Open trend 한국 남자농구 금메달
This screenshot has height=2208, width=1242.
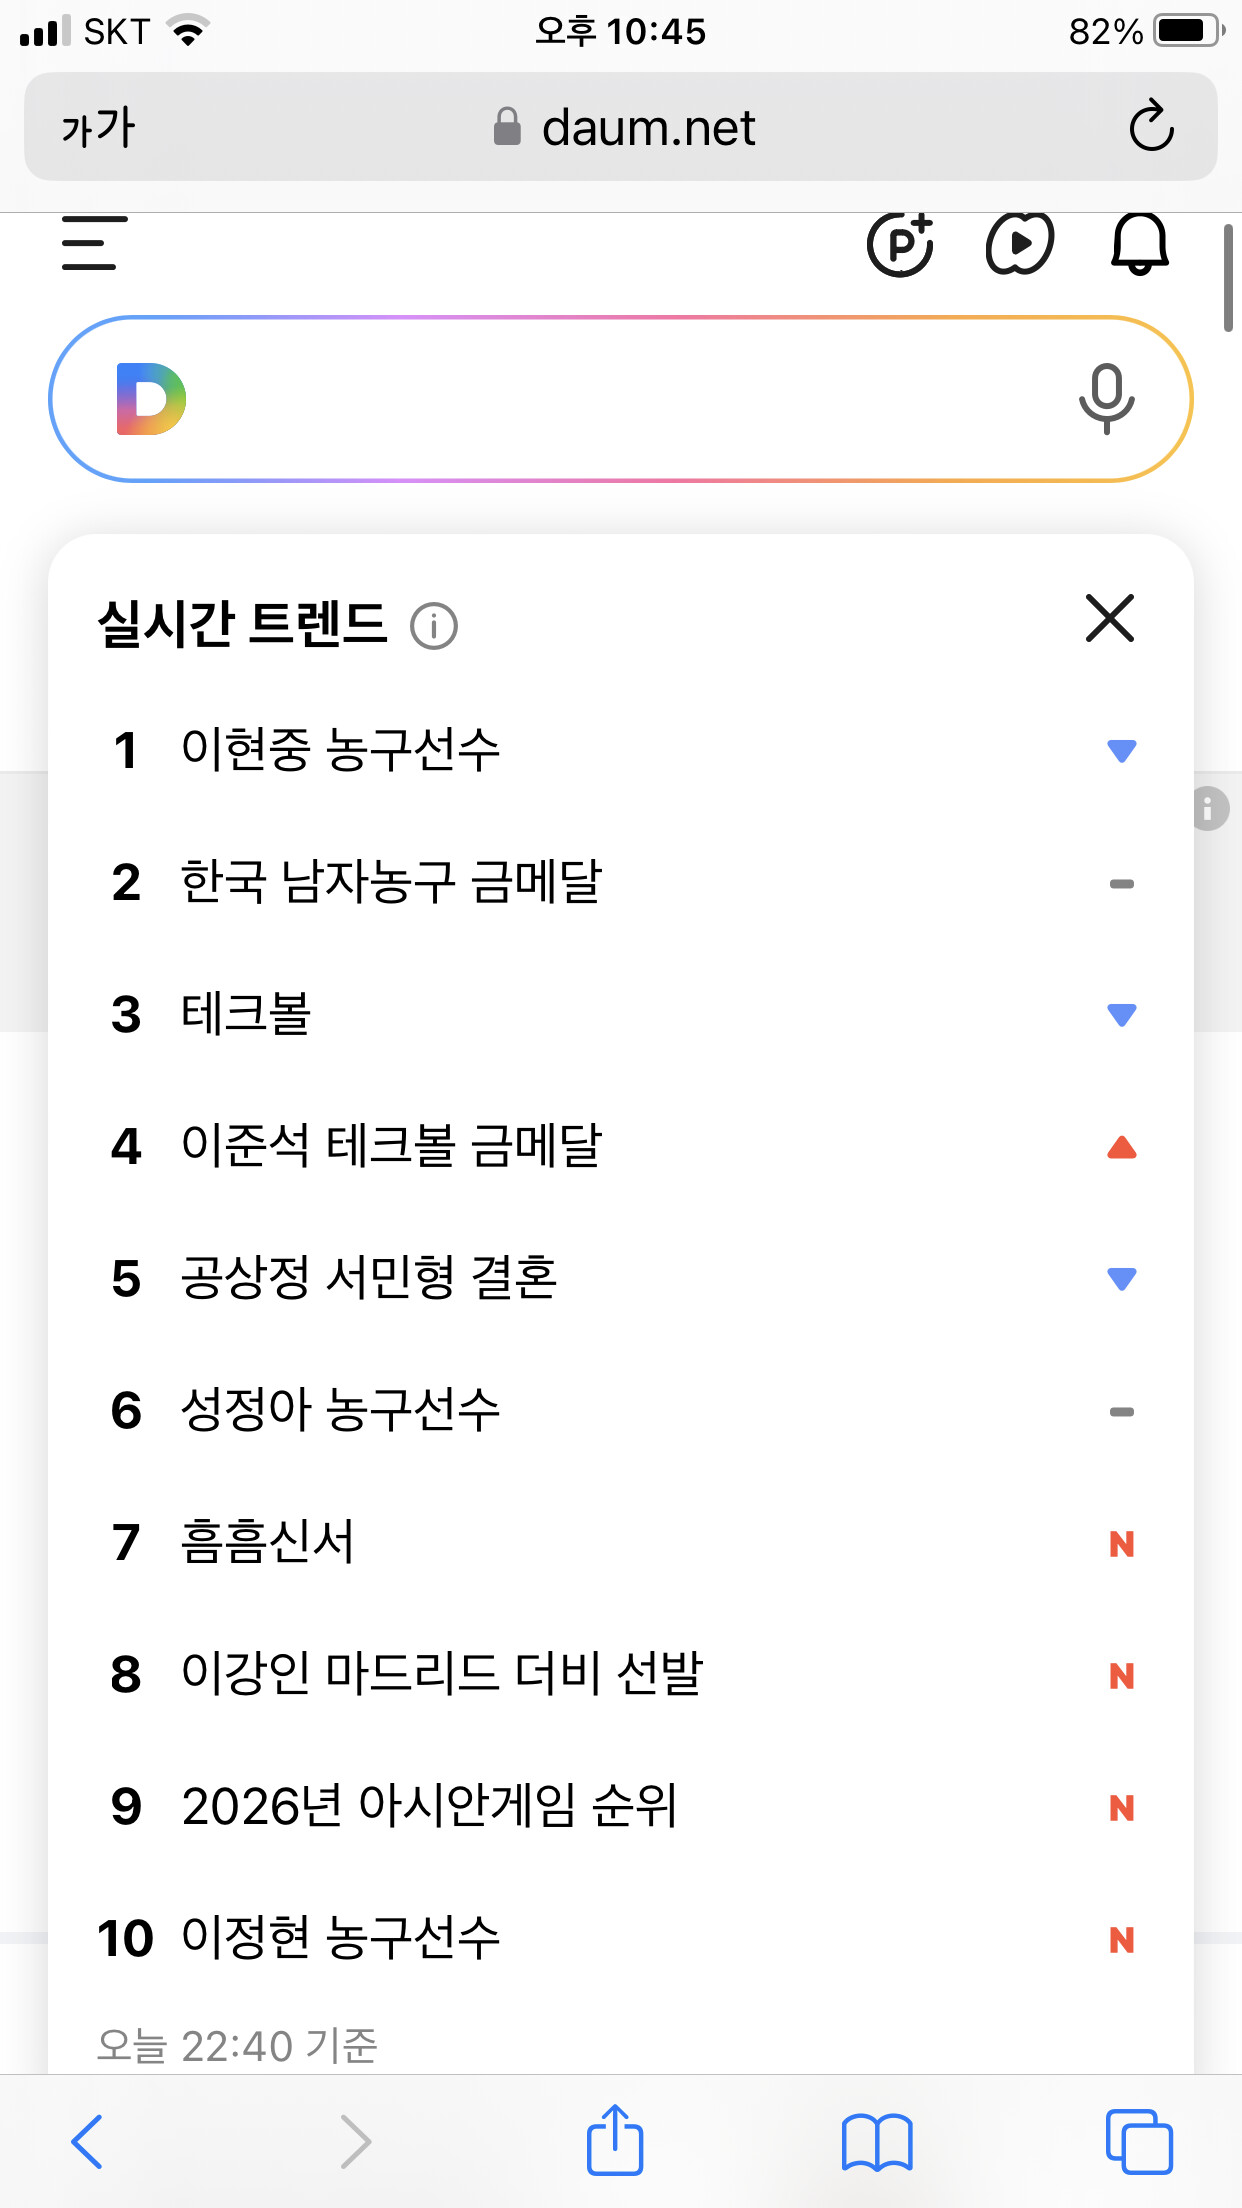click(391, 882)
